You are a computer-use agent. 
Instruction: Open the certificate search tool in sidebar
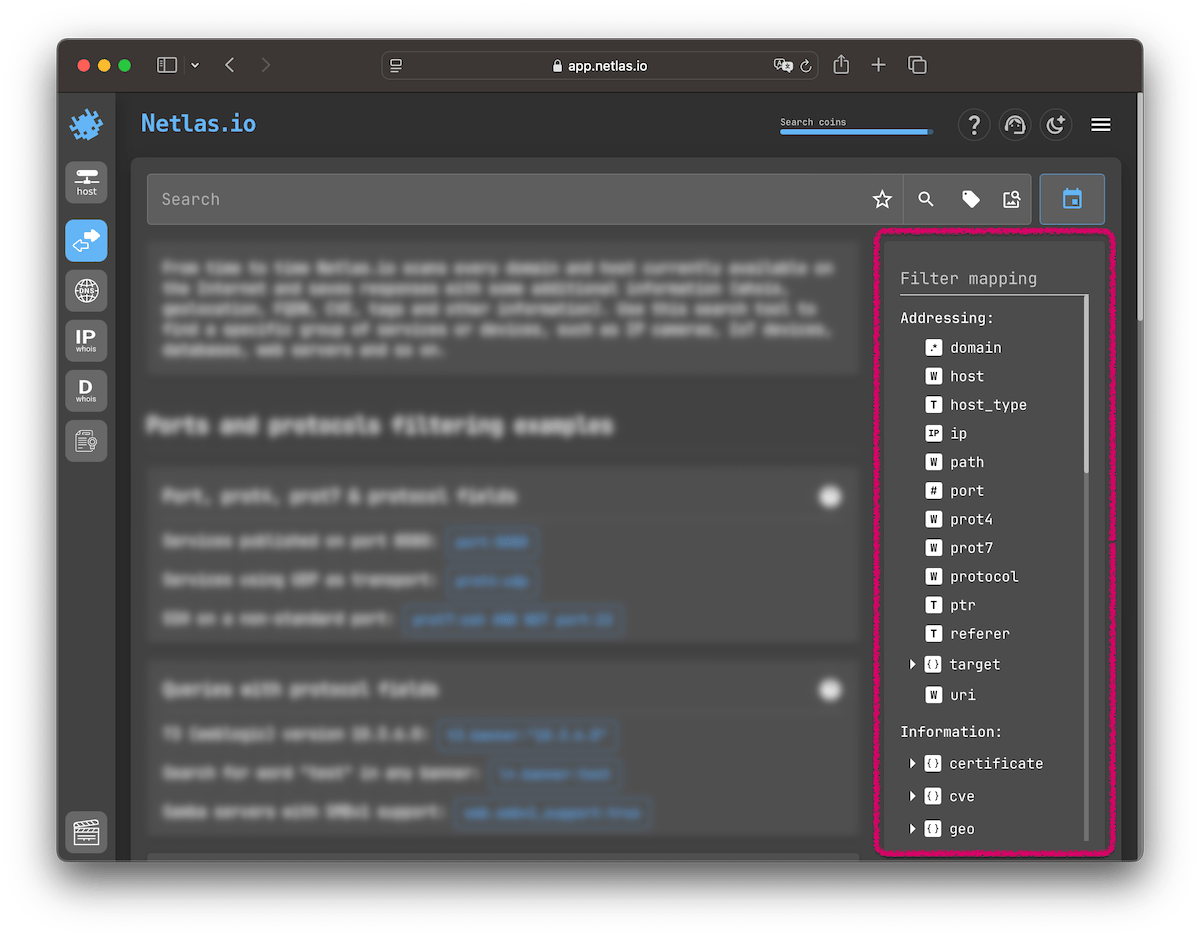point(86,440)
